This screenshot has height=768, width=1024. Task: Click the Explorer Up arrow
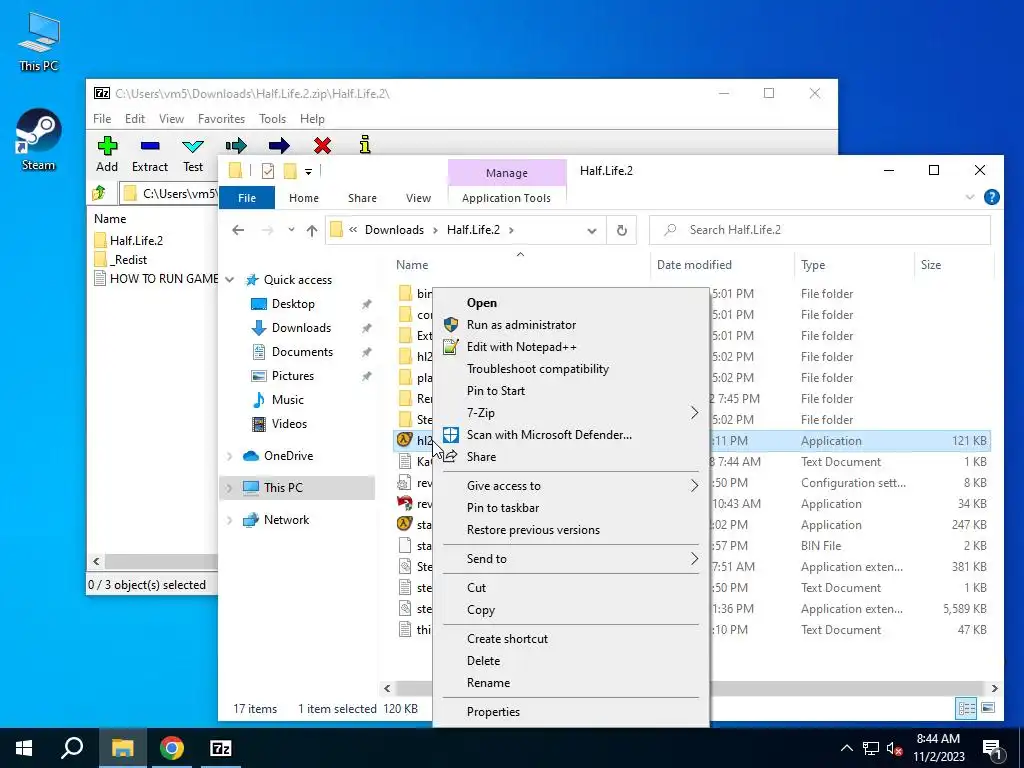312,230
